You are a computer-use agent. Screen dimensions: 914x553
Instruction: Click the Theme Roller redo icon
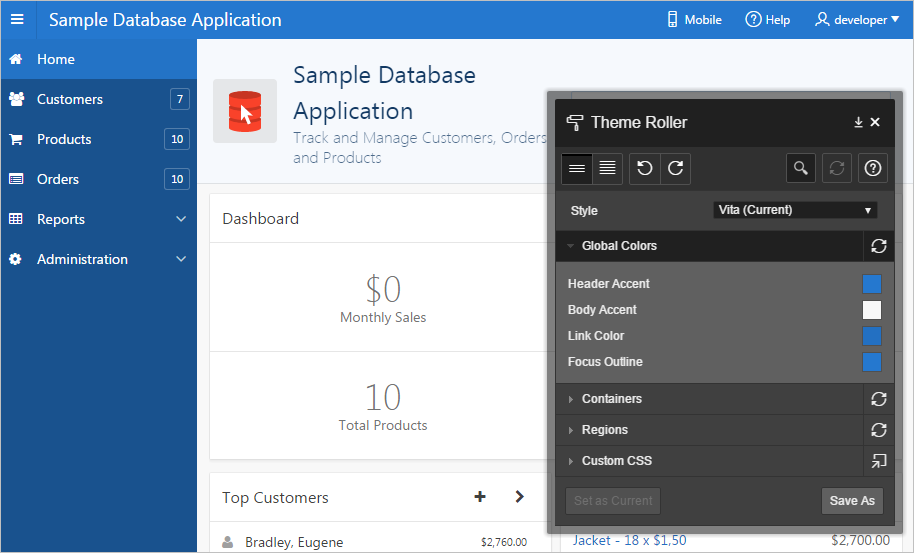[x=676, y=169]
